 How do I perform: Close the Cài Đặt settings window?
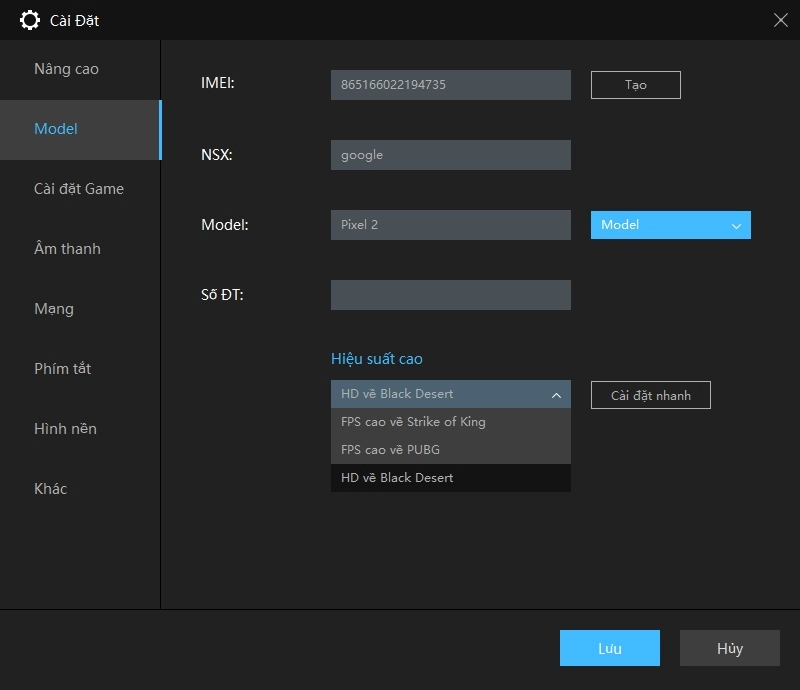(x=780, y=20)
